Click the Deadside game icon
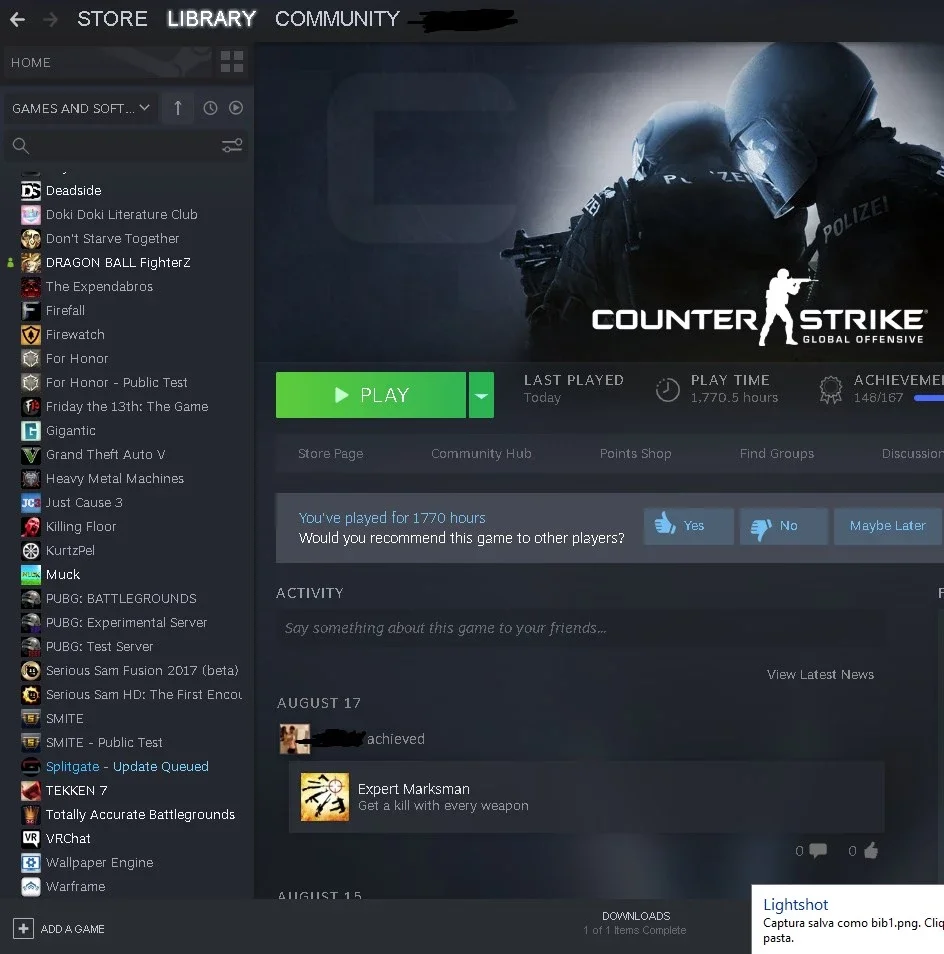Image resolution: width=944 pixels, height=954 pixels. pos(31,191)
